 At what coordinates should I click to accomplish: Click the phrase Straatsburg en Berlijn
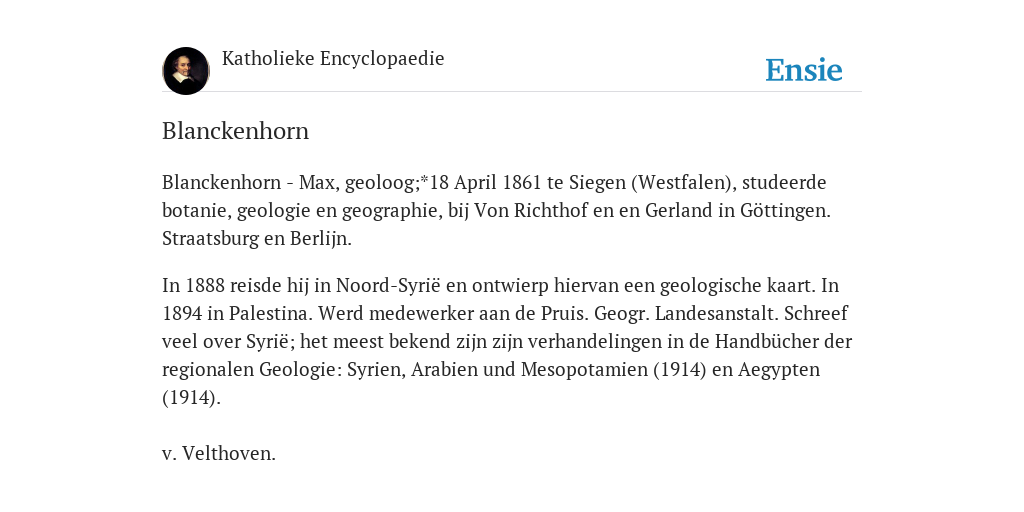pyautogui.click(x=257, y=239)
